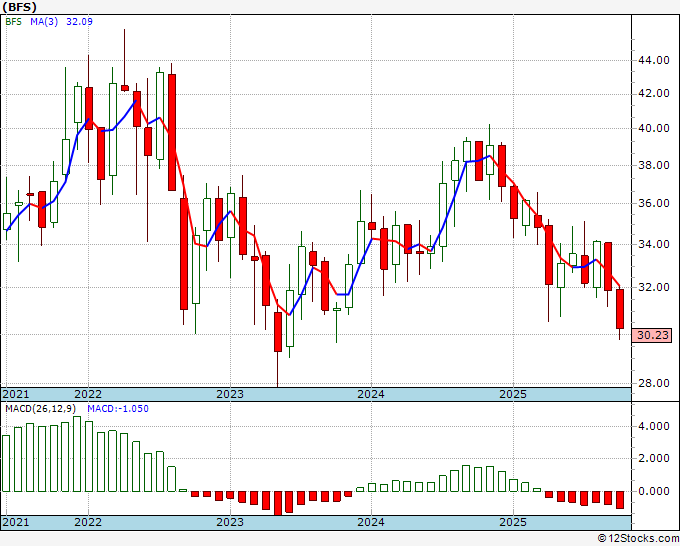
Task: Select the green BFS legend label
Action: tap(13, 22)
